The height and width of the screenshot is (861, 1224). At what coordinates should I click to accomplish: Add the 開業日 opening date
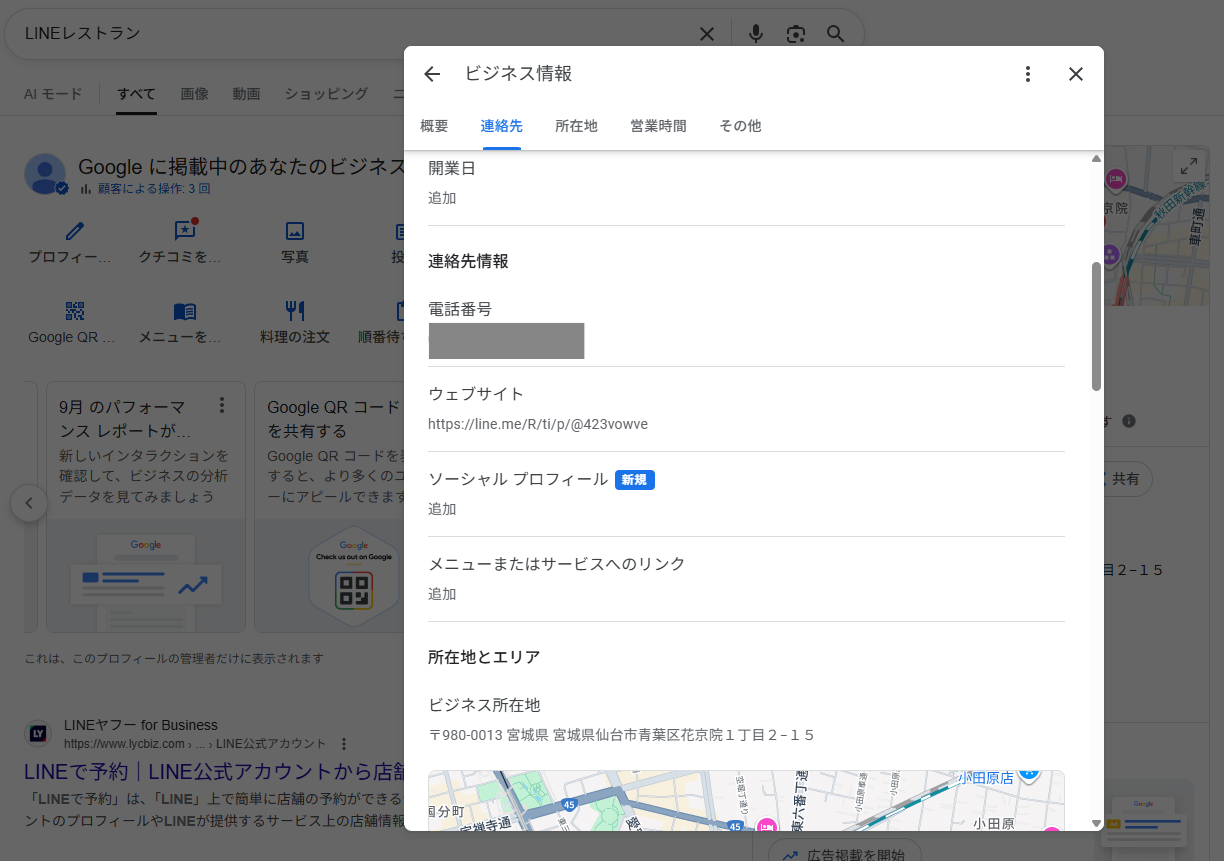tap(442, 198)
